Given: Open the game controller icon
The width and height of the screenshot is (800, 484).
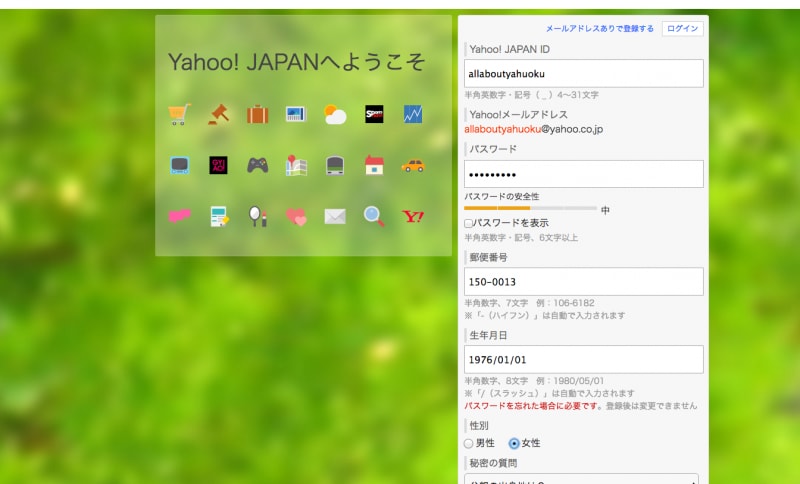Looking at the screenshot, I should (x=257, y=165).
